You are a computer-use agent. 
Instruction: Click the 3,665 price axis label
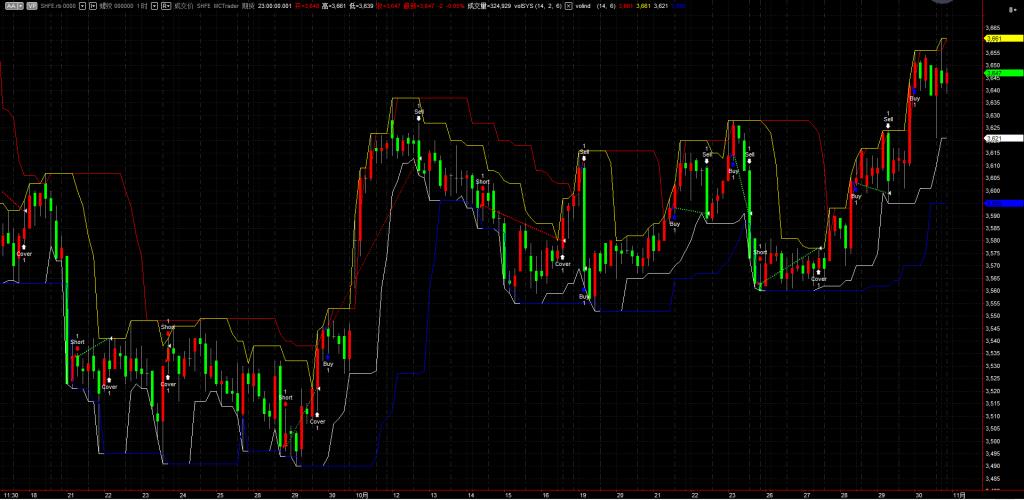(993, 29)
